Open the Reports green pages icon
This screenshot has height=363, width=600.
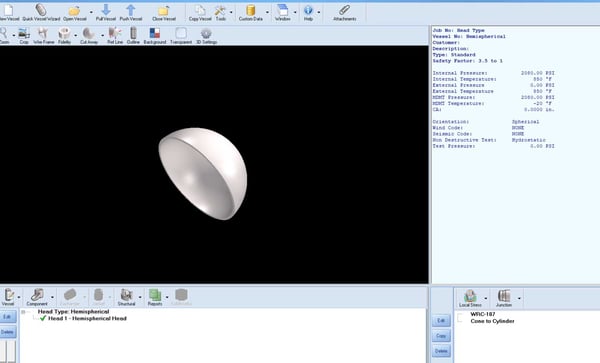click(x=155, y=297)
